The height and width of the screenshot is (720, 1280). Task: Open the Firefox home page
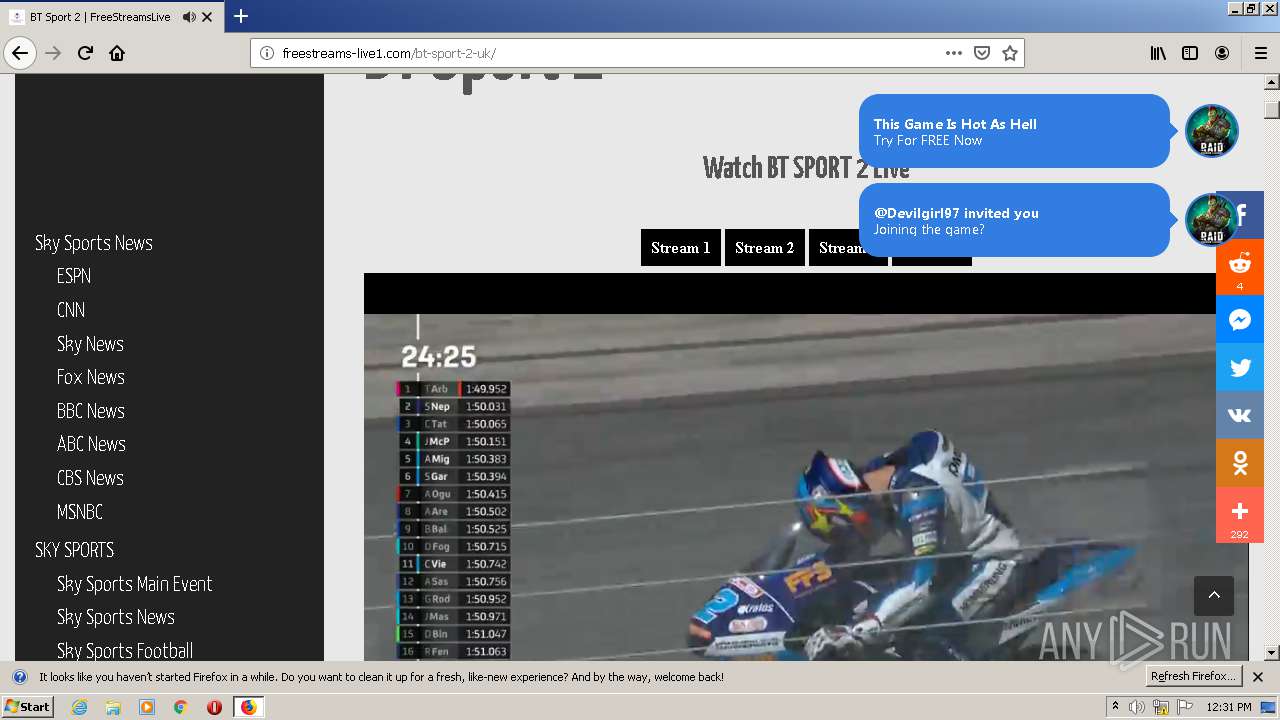pyautogui.click(x=117, y=53)
